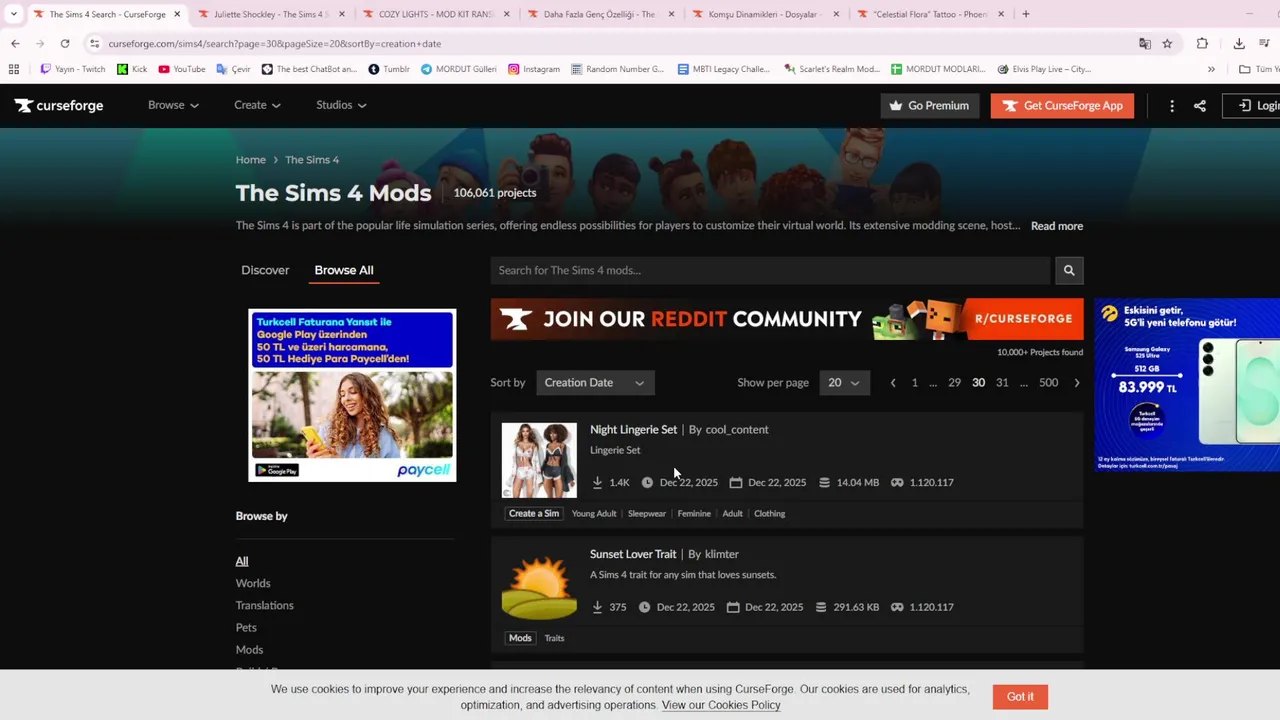The image size is (1280, 720).
Task: Click Join our Reddit community banner
Action: coord(787,320)
